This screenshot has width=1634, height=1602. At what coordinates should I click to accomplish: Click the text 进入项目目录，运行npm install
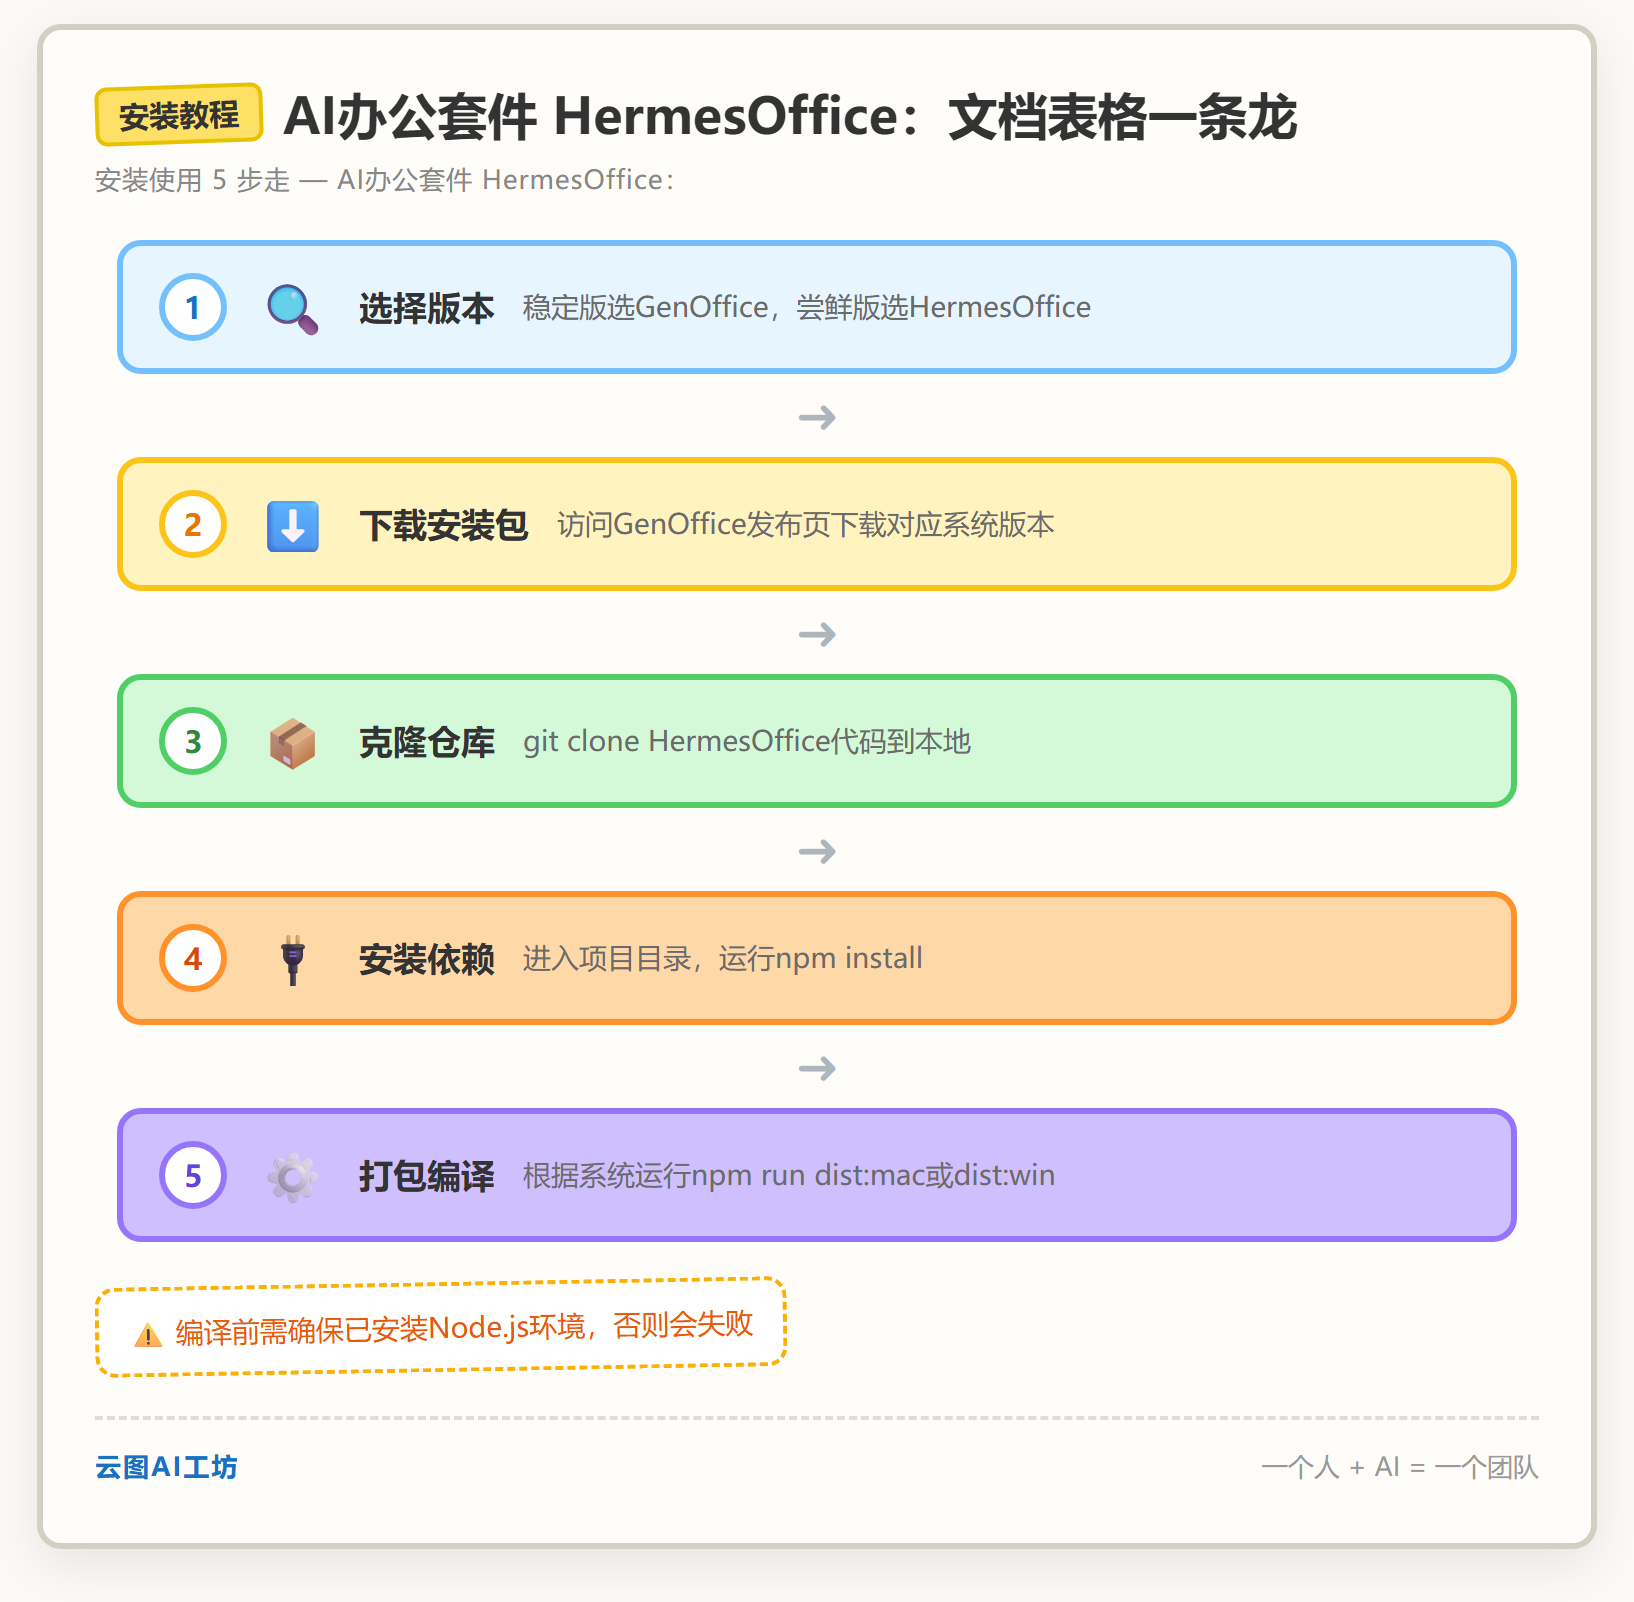[x=723, y=958]
